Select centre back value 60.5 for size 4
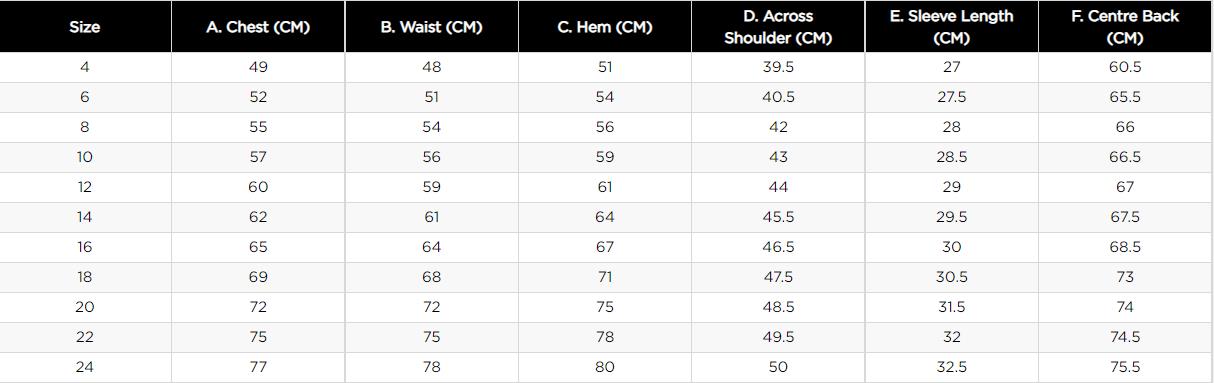Viewport: 1214px width, 383px height. [1125, 67]
